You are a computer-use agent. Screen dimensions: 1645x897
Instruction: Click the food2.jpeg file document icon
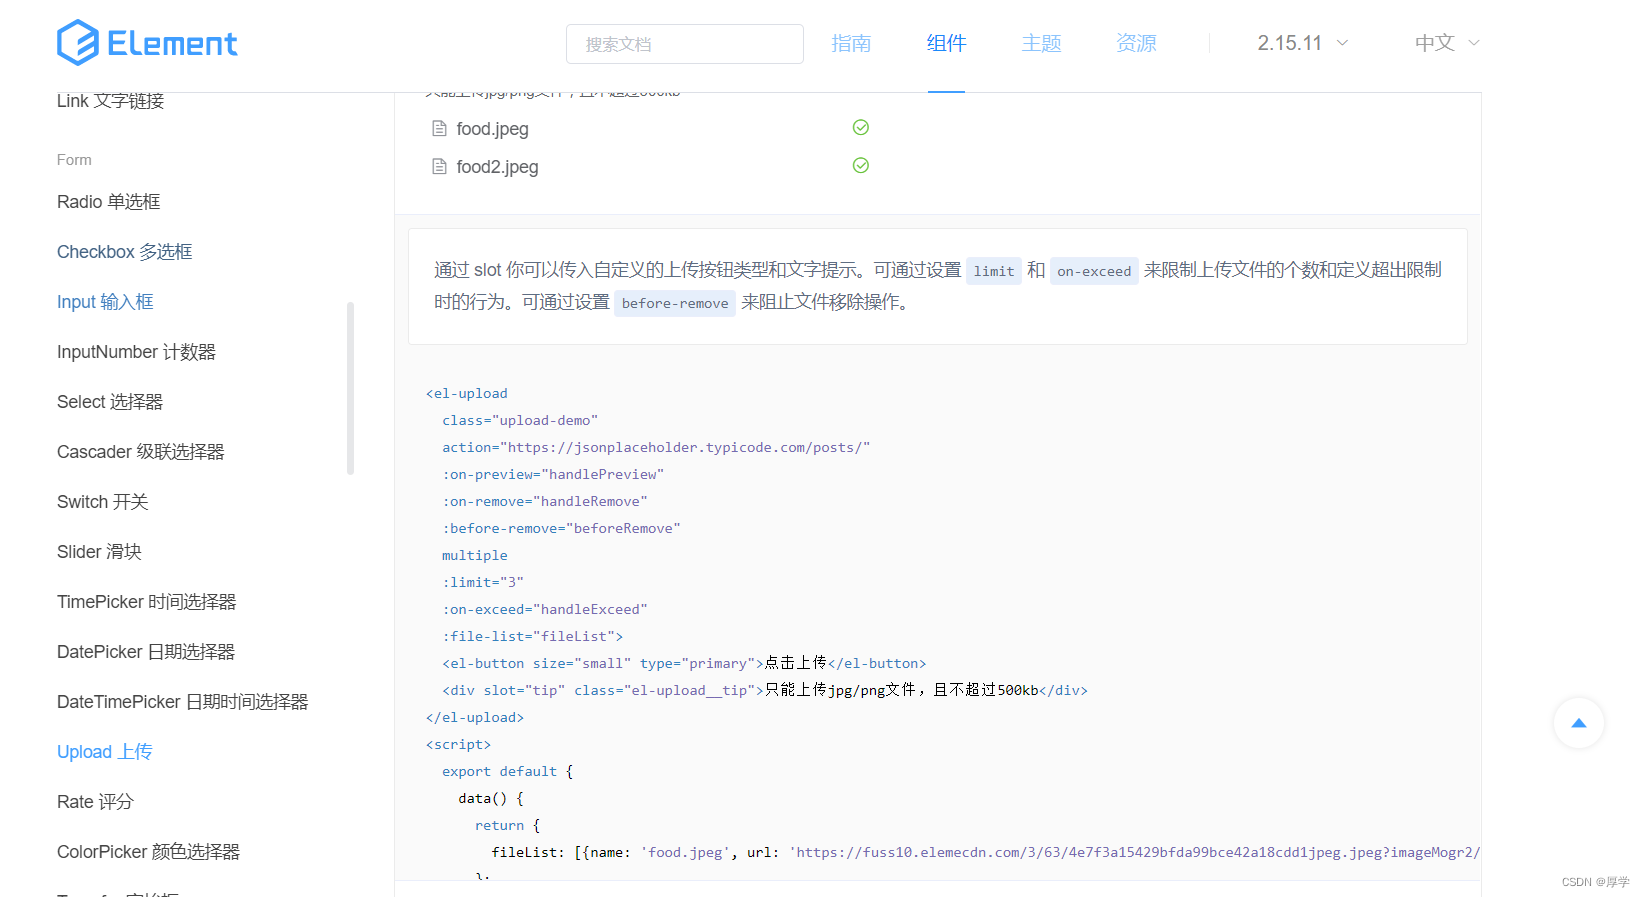pyautogui.click(x=439, y=166)
